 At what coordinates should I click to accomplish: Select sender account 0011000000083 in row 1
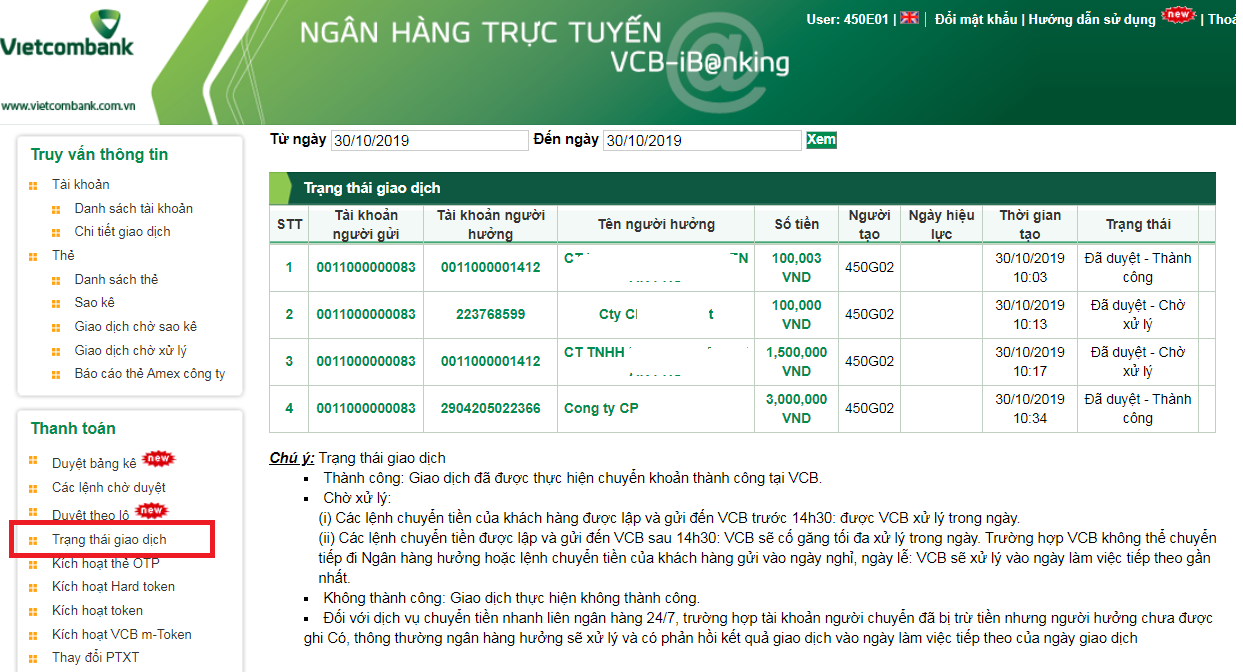366,268
